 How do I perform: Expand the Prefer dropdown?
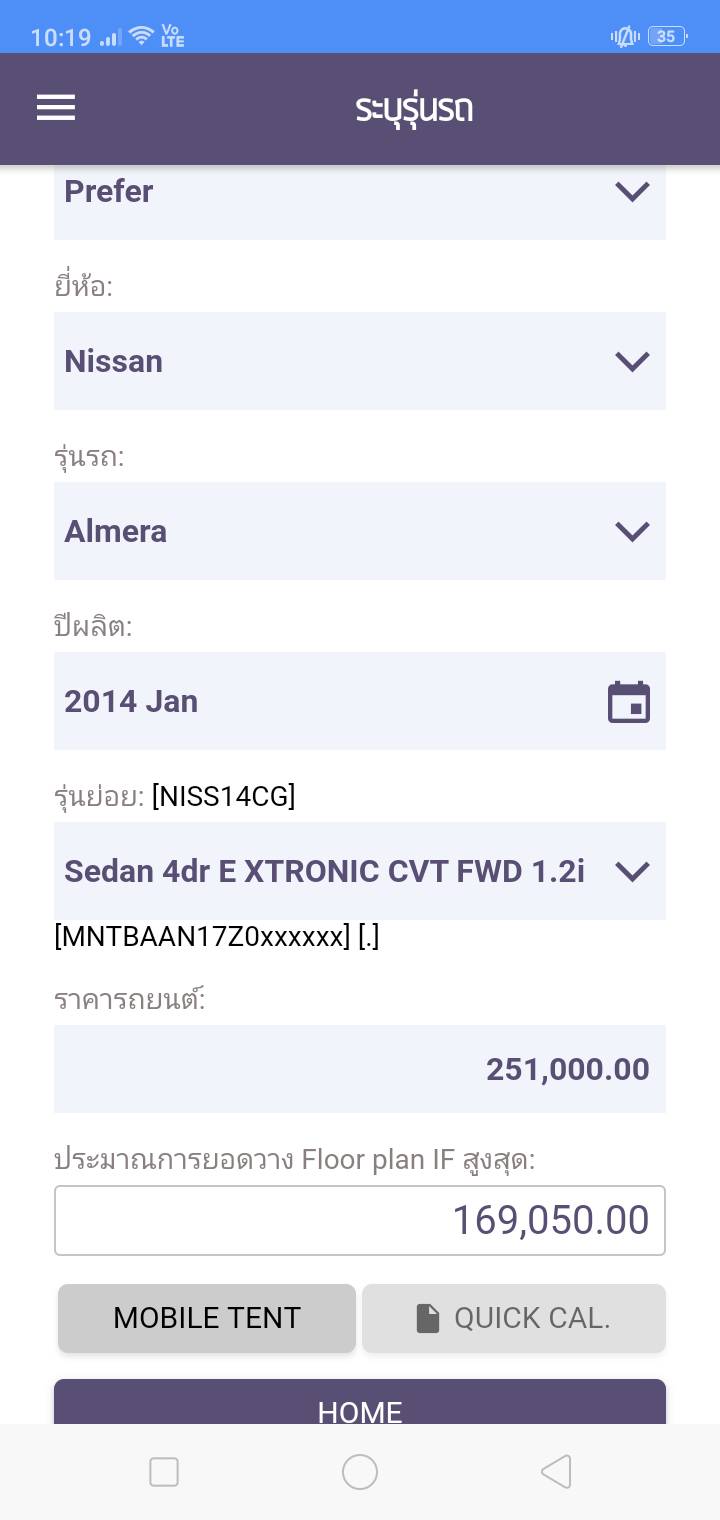[360, 192]
